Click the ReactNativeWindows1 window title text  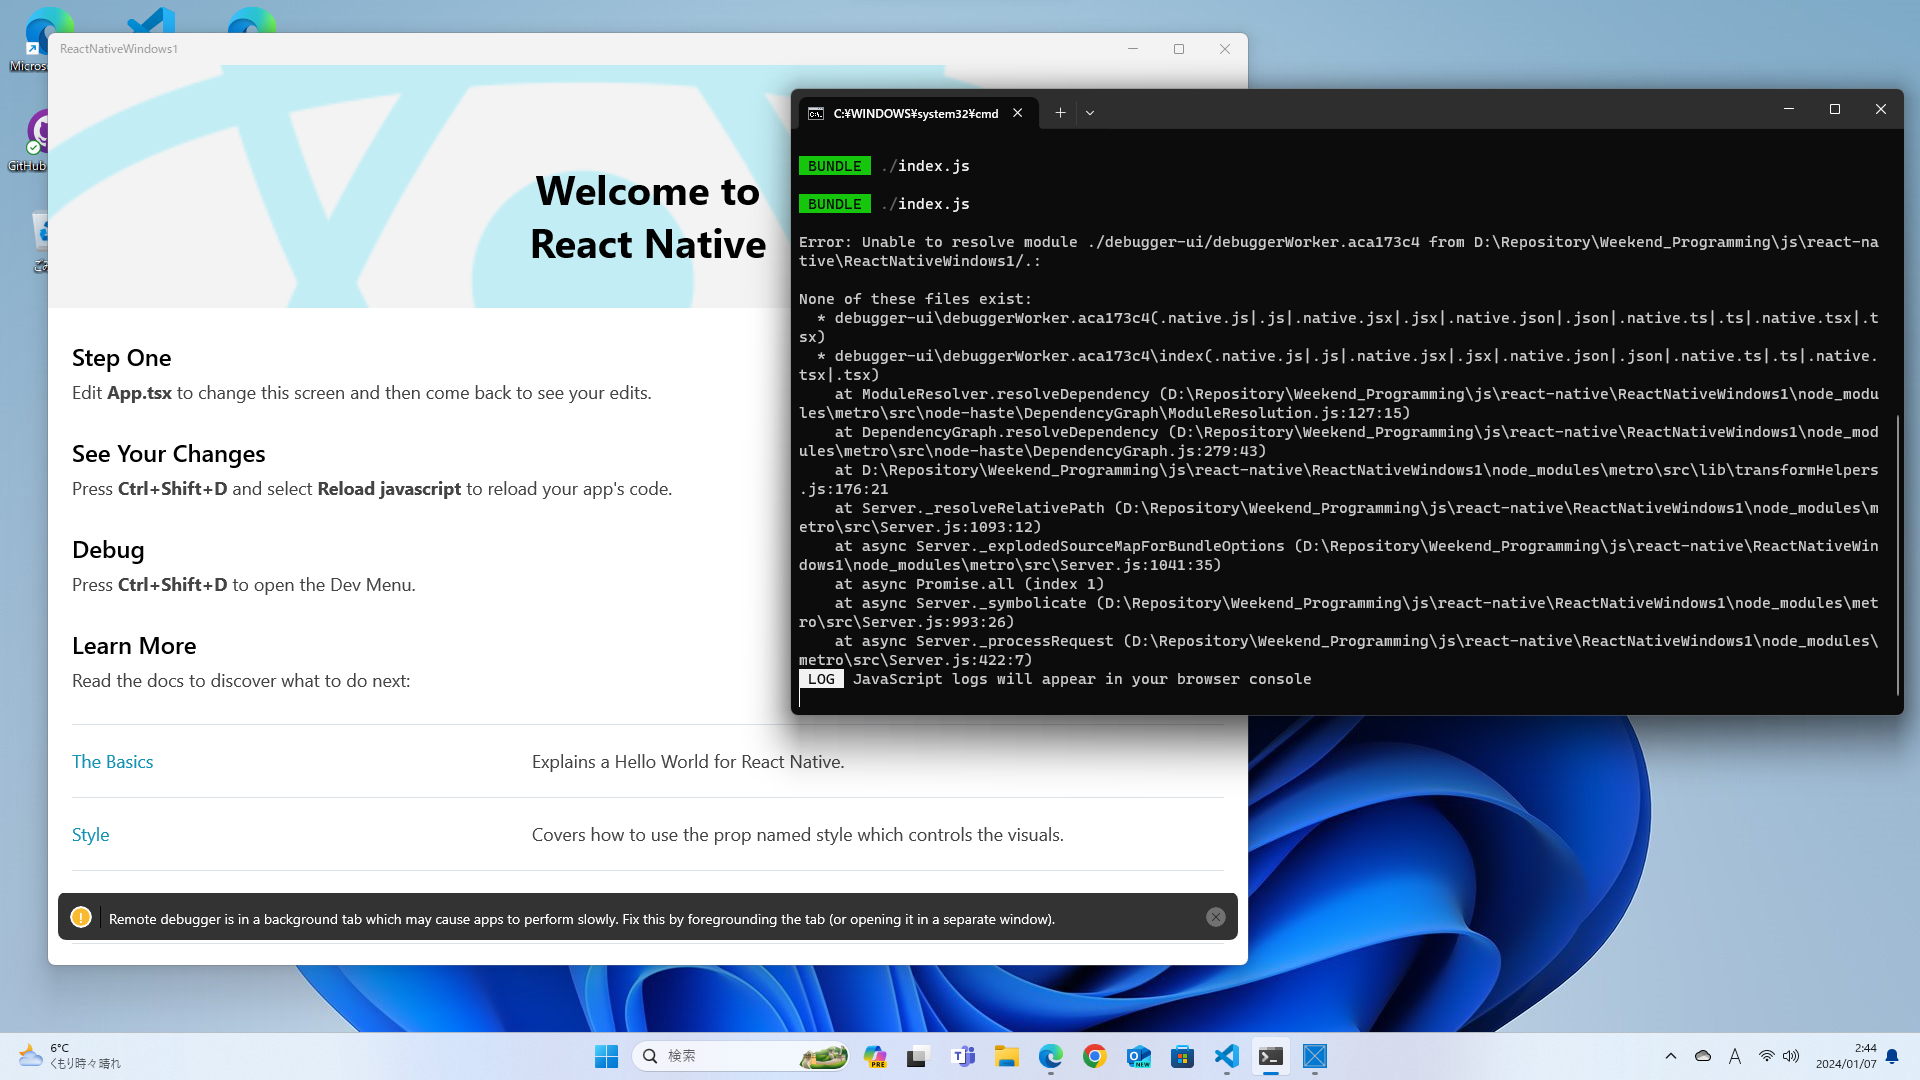(119, 49)
